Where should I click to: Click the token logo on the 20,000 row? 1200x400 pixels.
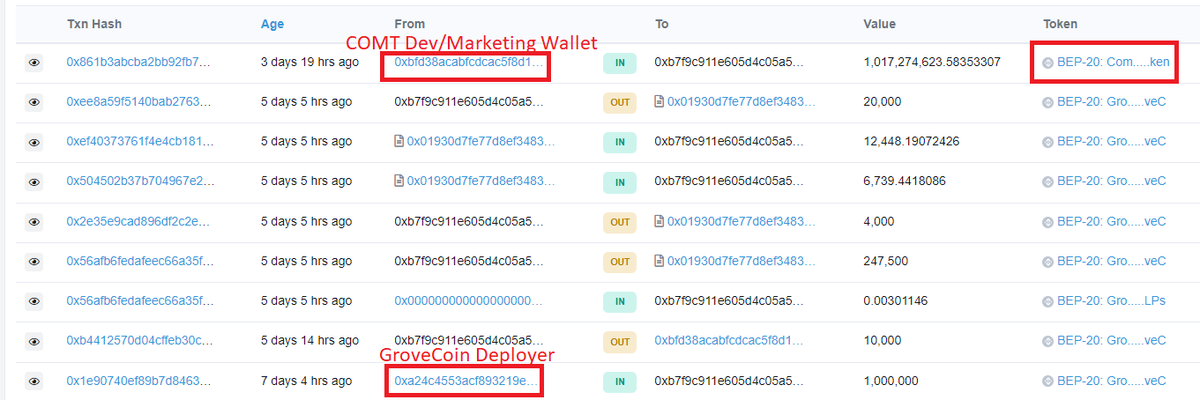click(x=1048, y=102)
